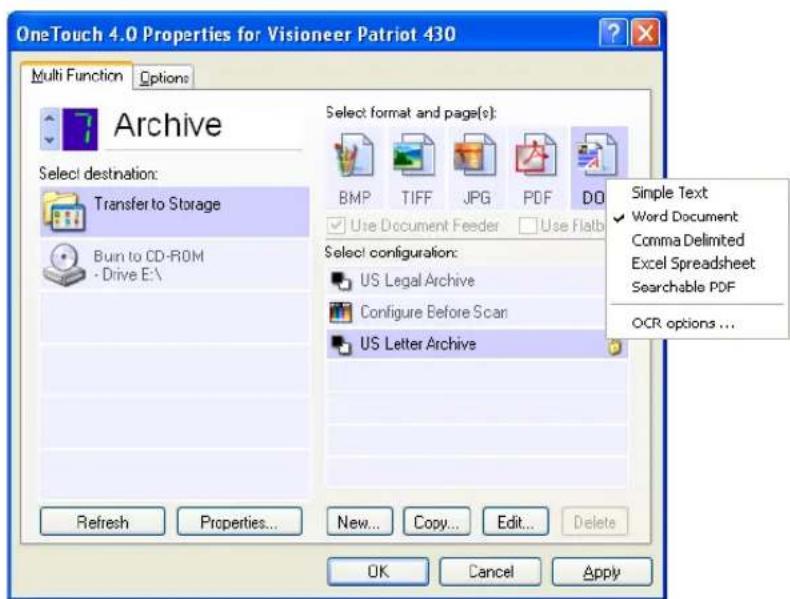Click the Configure Before Scan color icon

pos(340,312)
